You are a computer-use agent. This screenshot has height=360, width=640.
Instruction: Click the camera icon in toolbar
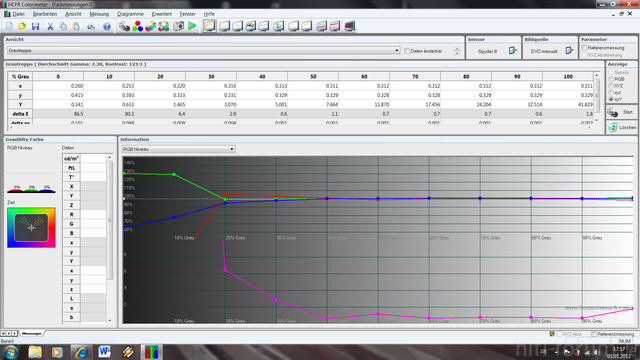coord(179,26)
